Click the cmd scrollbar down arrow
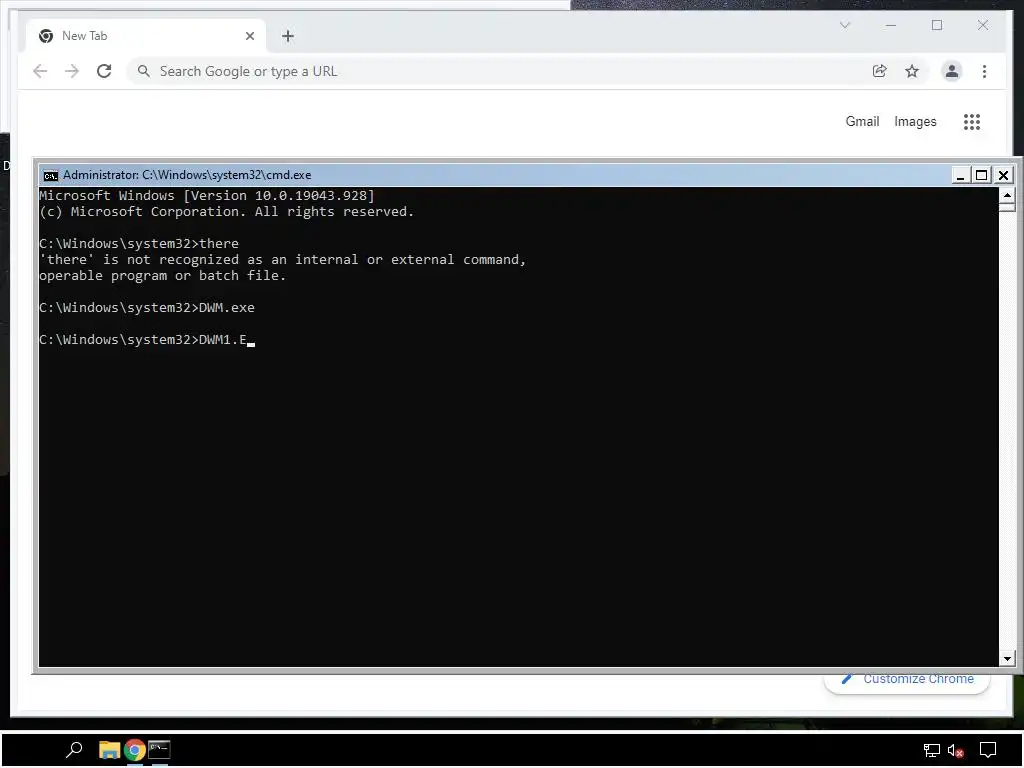Screen dimensions: 1024x768 pos(1007,659)
